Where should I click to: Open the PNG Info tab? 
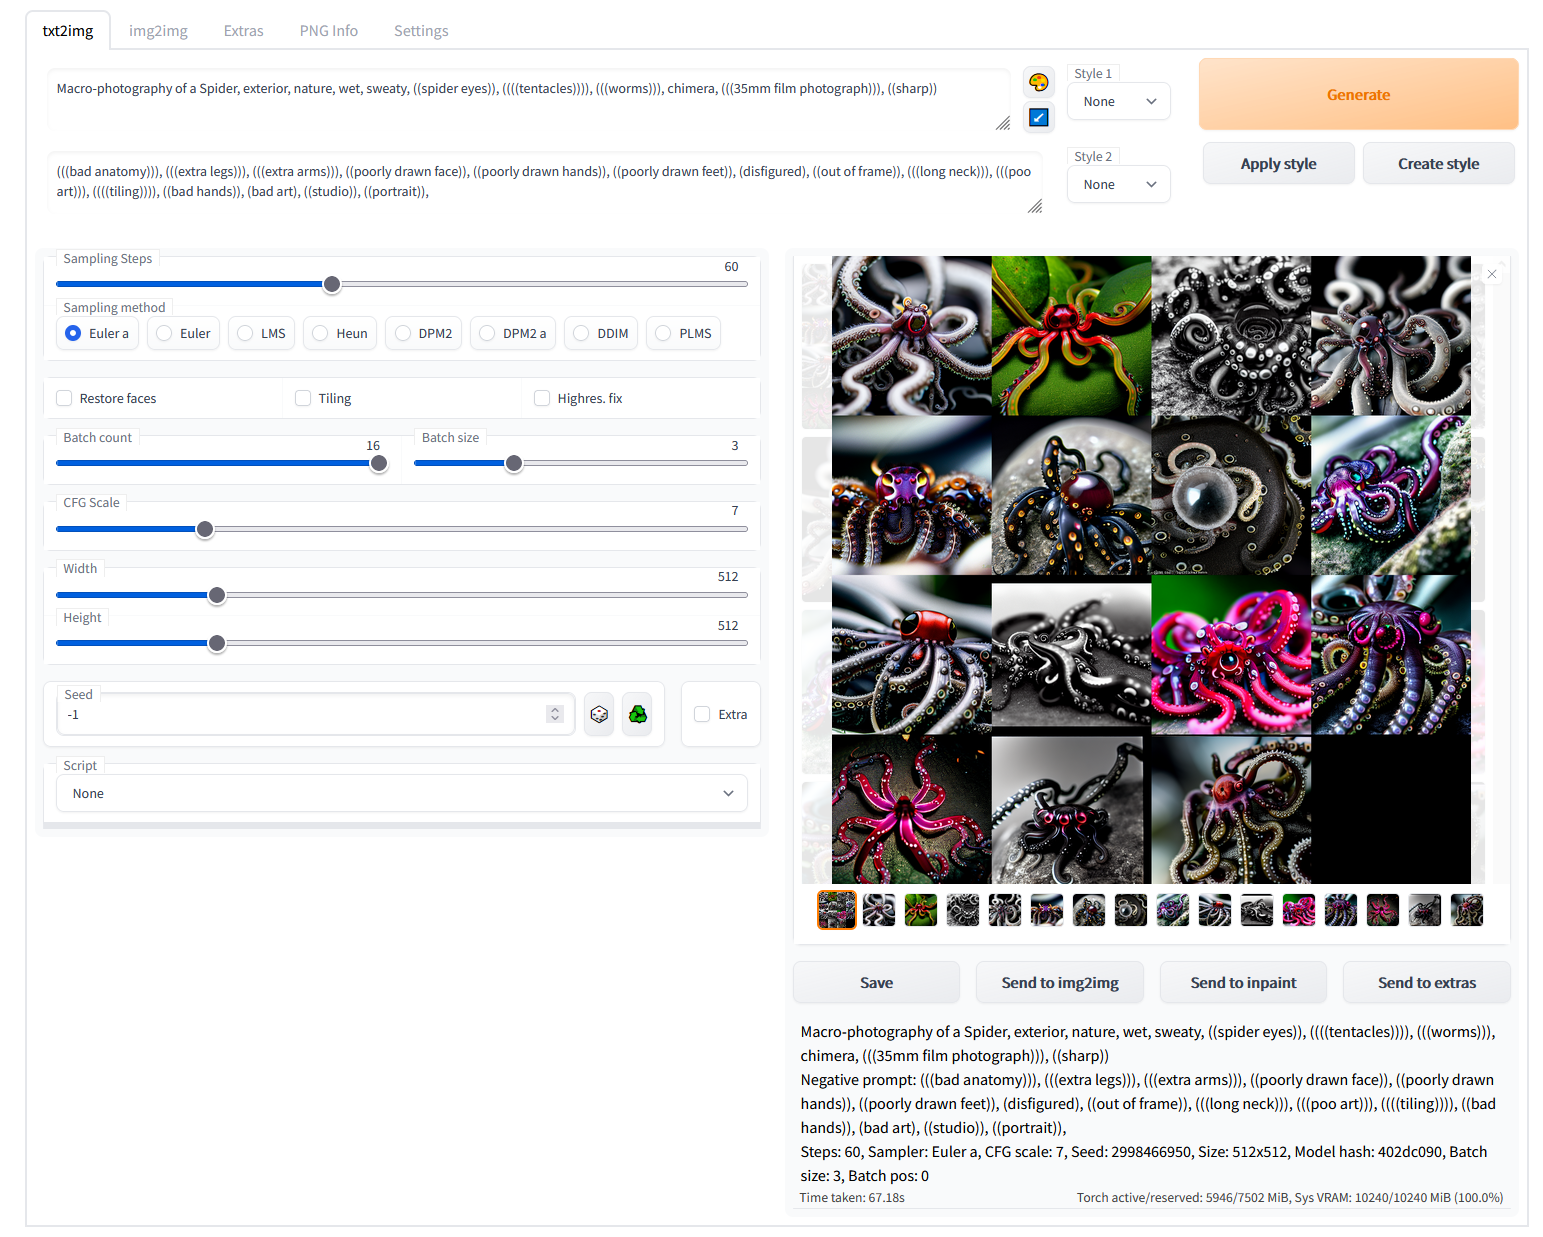[328, 31]
